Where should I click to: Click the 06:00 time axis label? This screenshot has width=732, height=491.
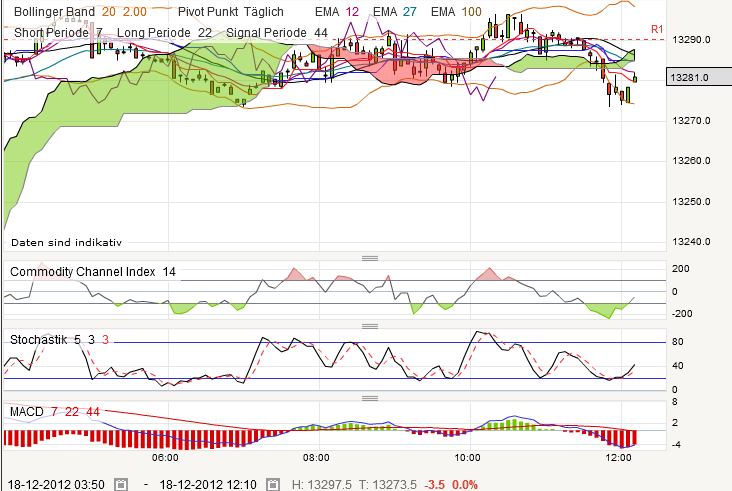pyautogui.click(x=165, y=457)
